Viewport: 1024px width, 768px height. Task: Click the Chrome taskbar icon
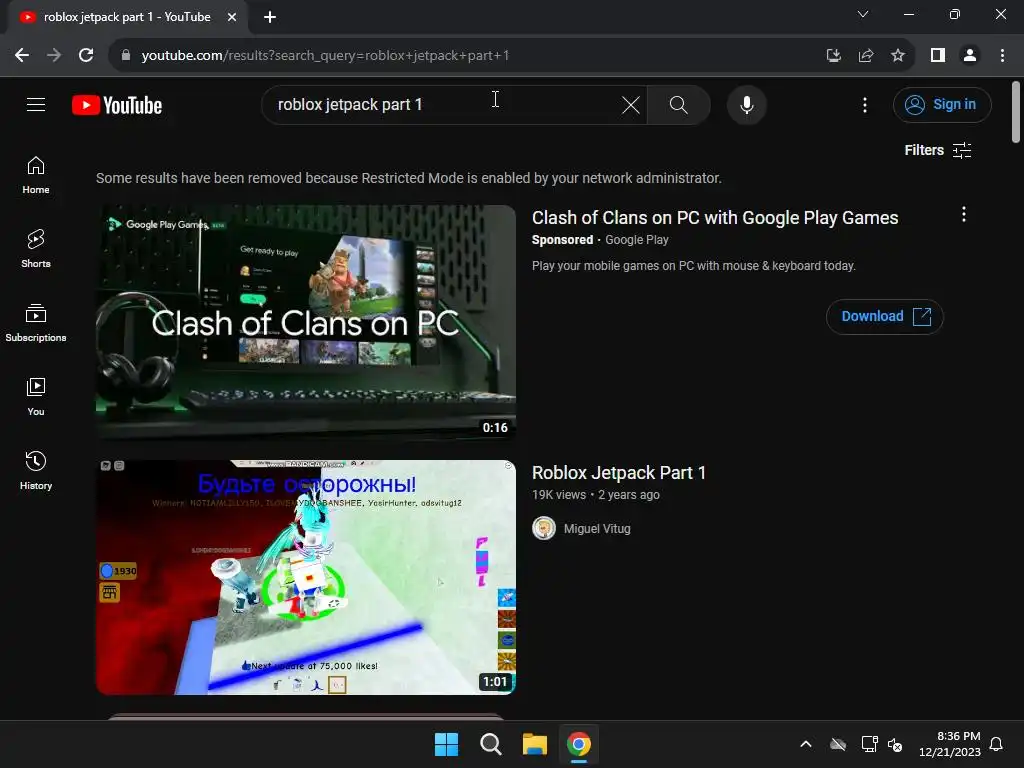(579, 744)
